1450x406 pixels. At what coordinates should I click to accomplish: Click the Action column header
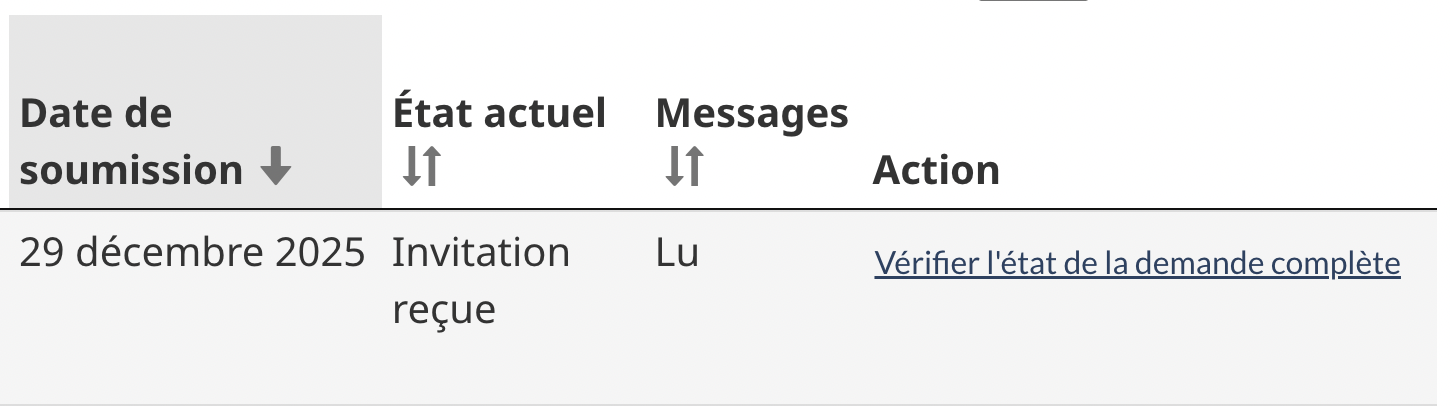(936, 170)
